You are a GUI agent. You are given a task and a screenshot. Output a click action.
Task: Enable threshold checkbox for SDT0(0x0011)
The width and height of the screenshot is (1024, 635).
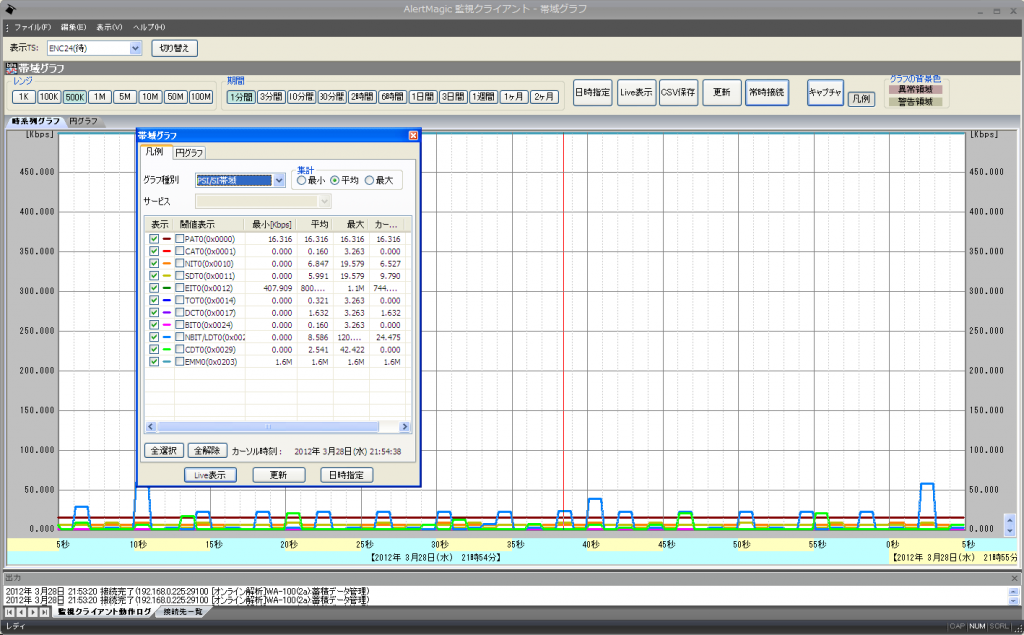(x=180, y=276)
